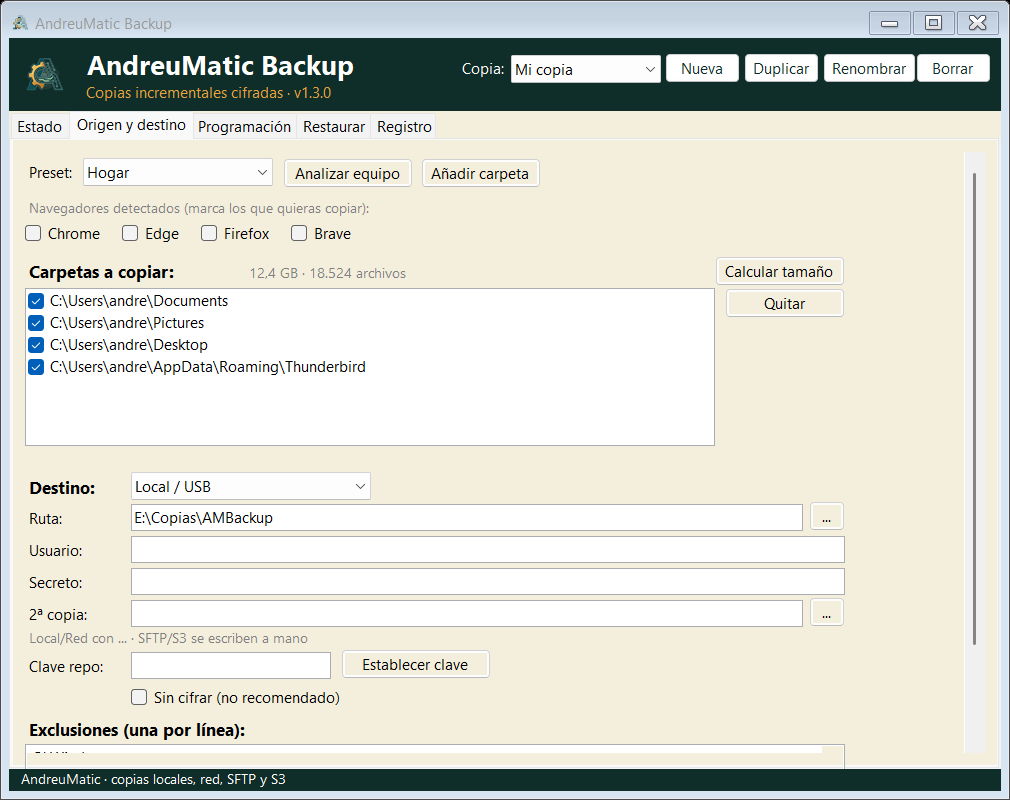
Task: Check the Firefox browser option
Action: click(209, 233)
